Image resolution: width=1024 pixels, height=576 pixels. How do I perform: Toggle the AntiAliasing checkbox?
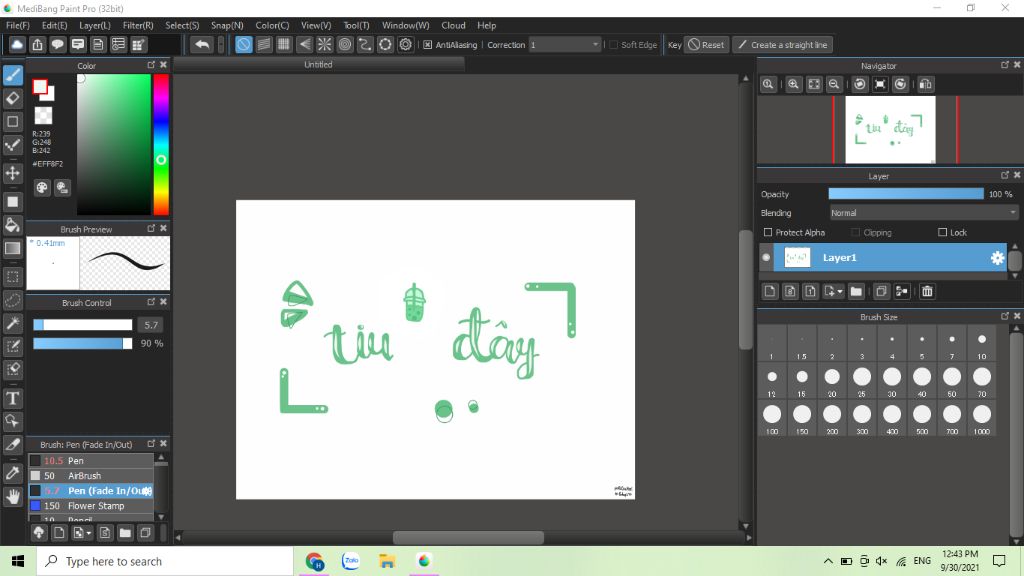(428, 45)
